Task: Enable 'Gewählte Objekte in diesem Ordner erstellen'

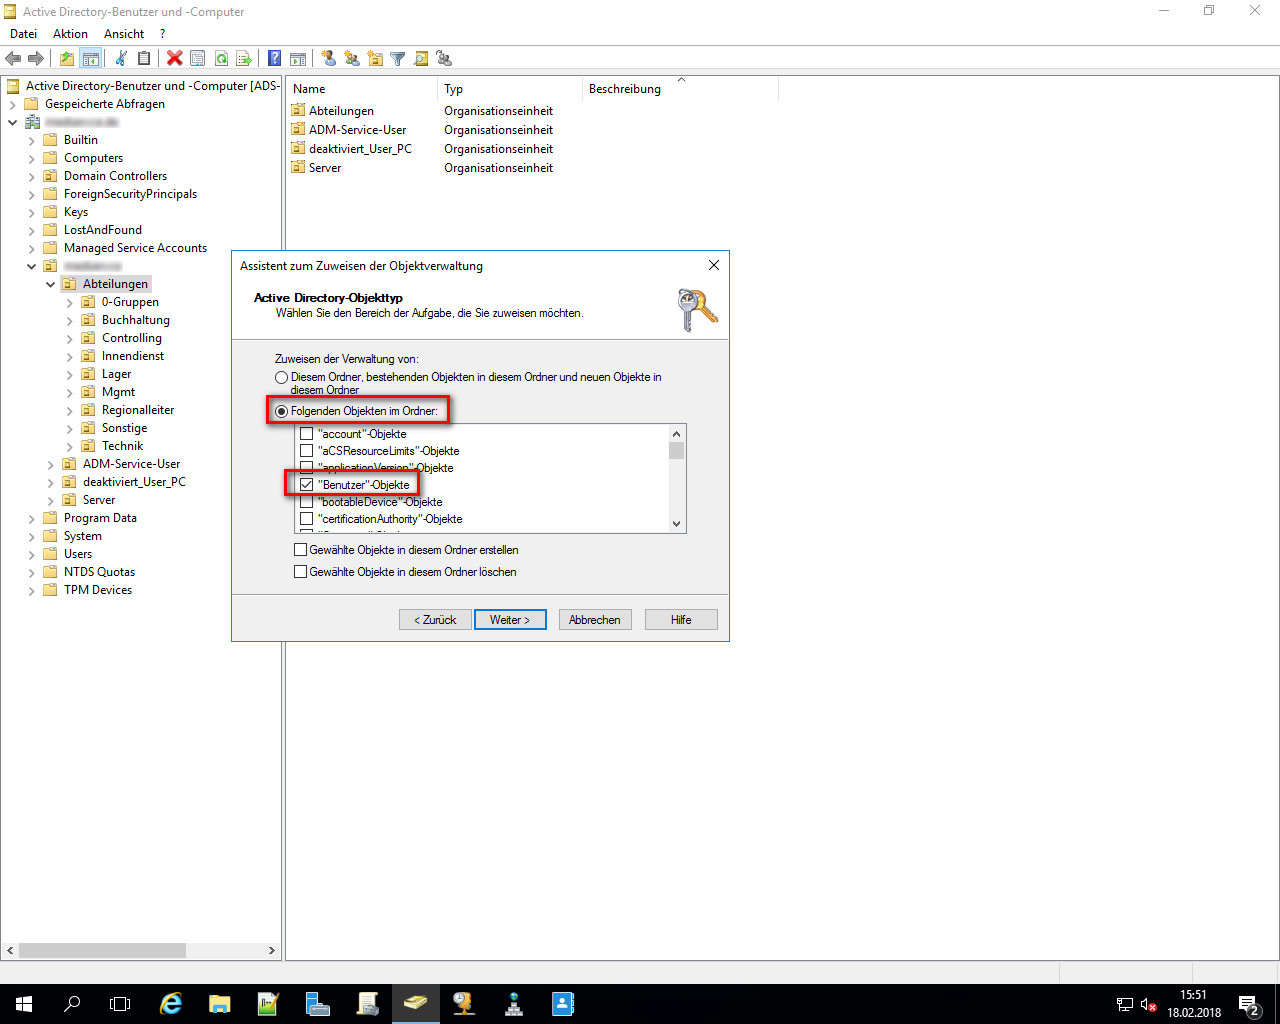Action: 300,550
